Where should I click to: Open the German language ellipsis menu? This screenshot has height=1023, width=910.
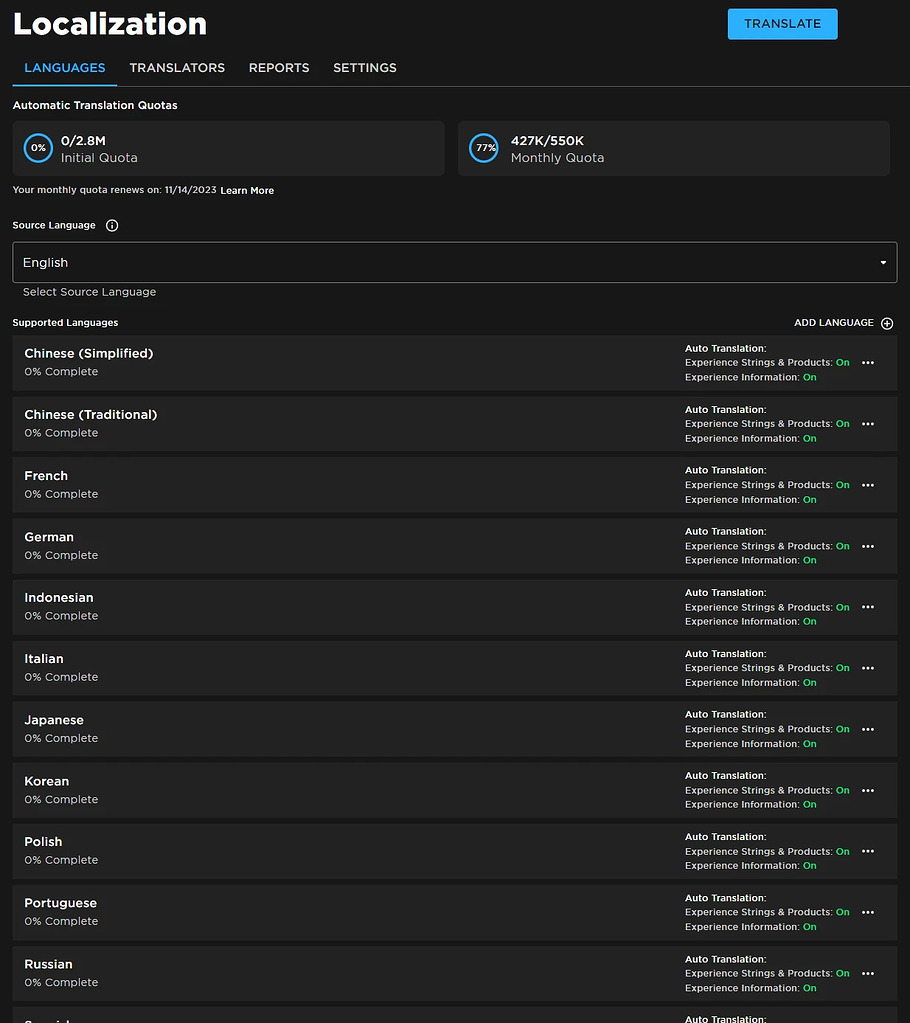(x=868, y=546)
